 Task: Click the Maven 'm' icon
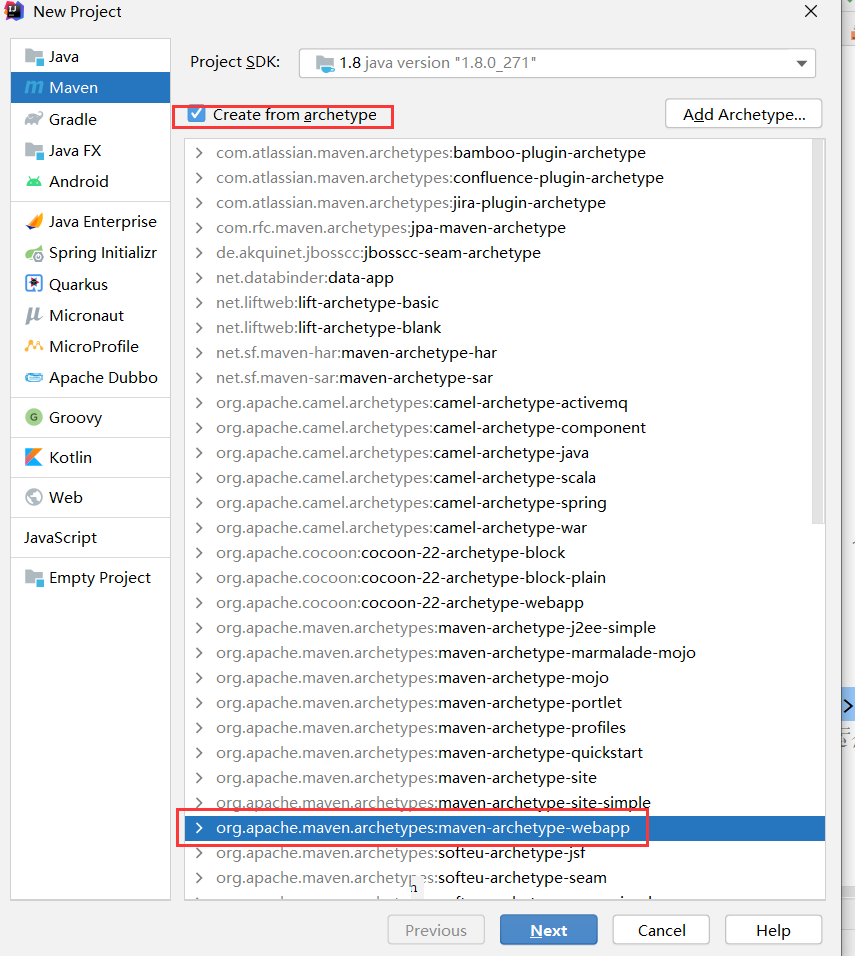click(x=34, y=88)
